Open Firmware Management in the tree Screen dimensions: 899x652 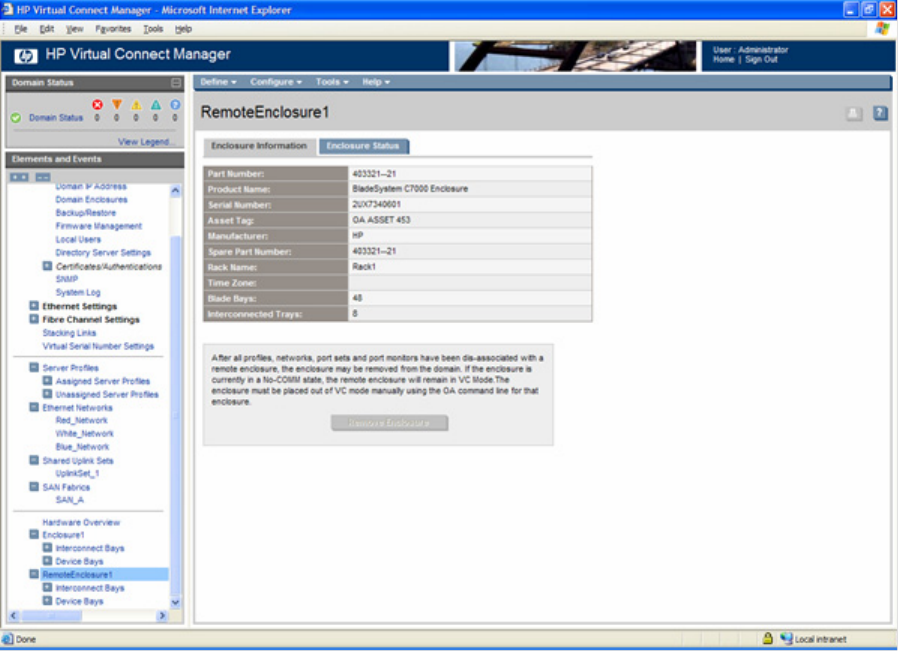click(x=99, y=226)
